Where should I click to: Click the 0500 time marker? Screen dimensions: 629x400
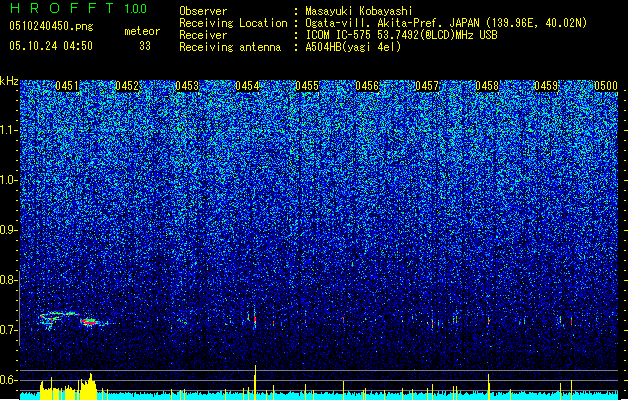[606, 86]
